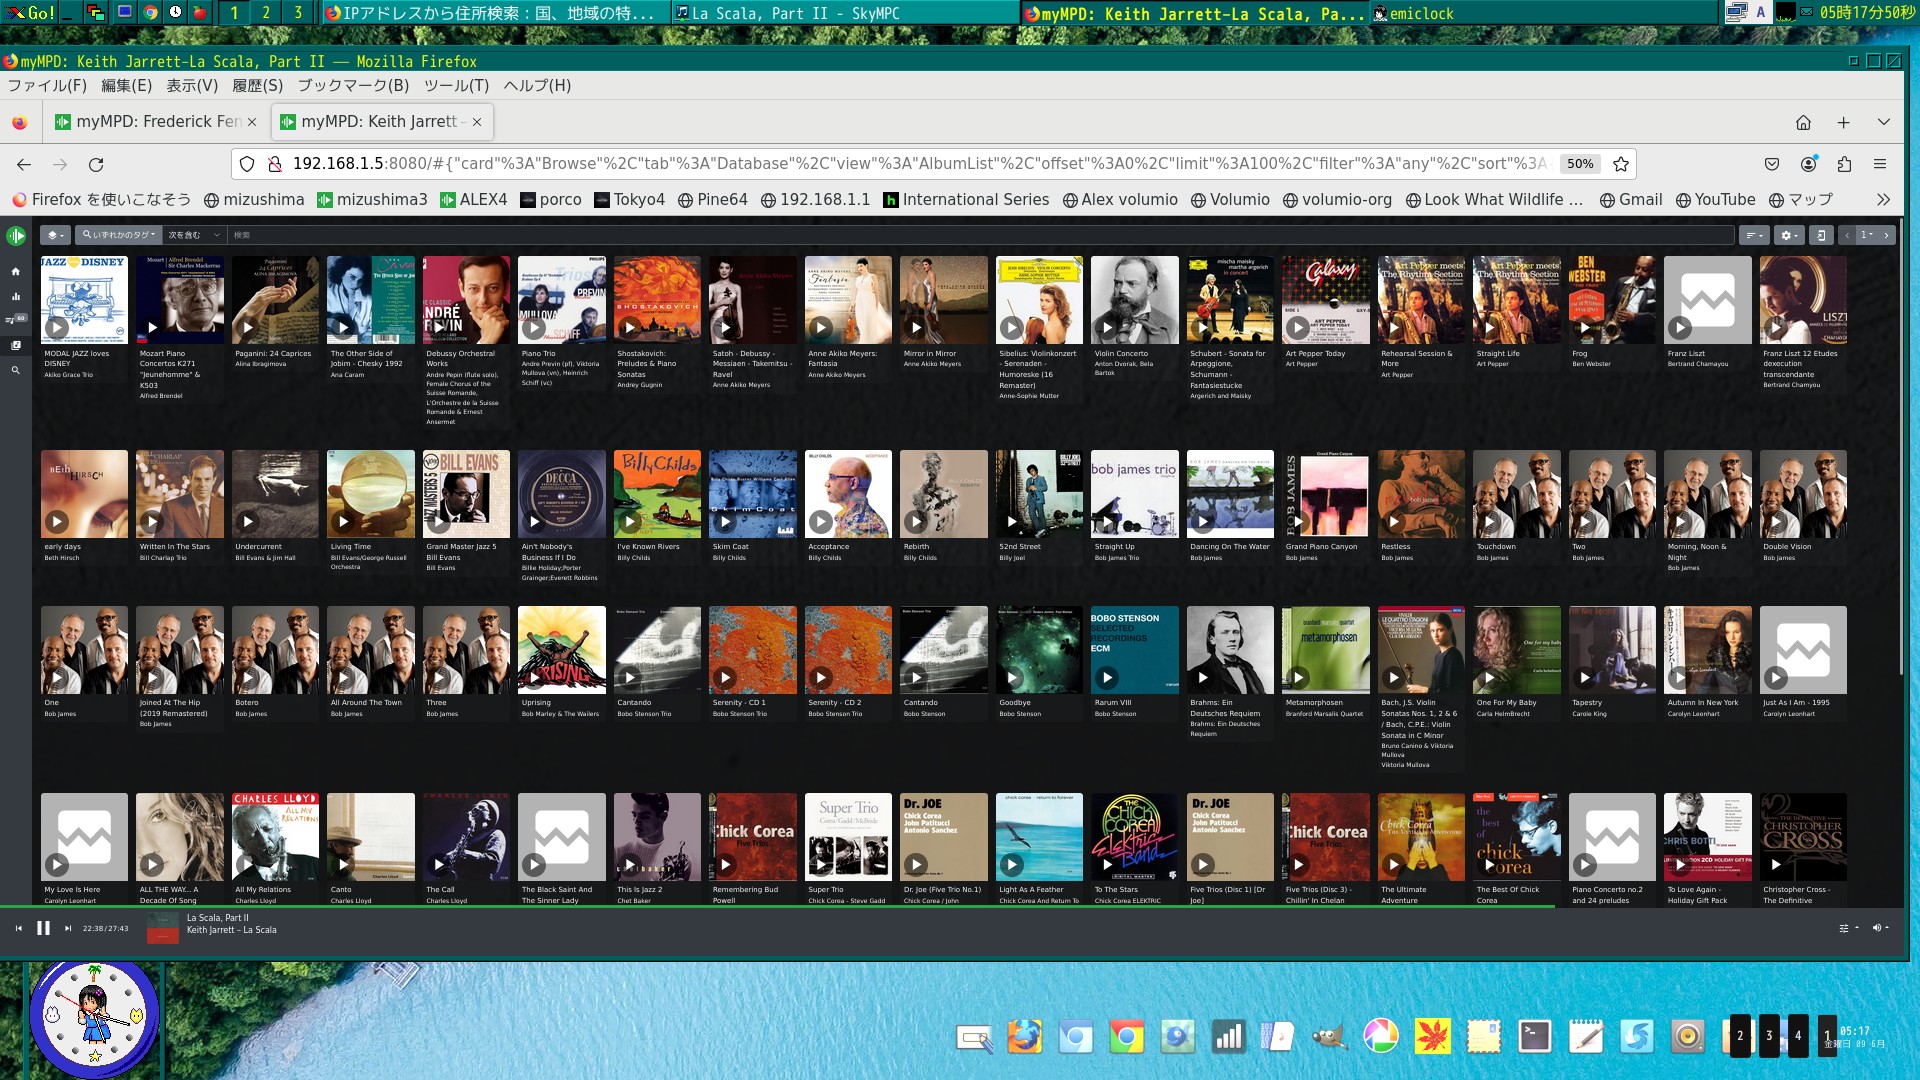Open the sort options dropdown in the toolbar
The image size is (1920, 1080).
coord(1753,235)
